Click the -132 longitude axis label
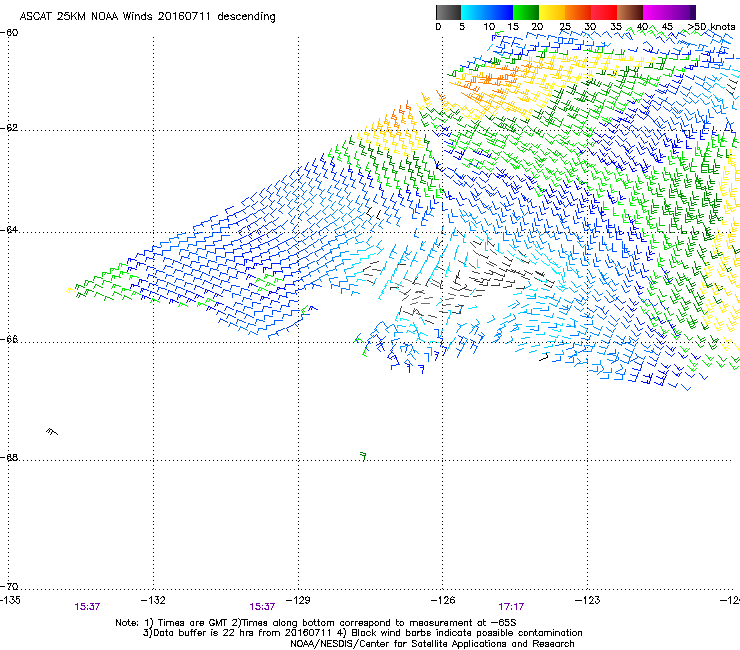 [153, 600]
